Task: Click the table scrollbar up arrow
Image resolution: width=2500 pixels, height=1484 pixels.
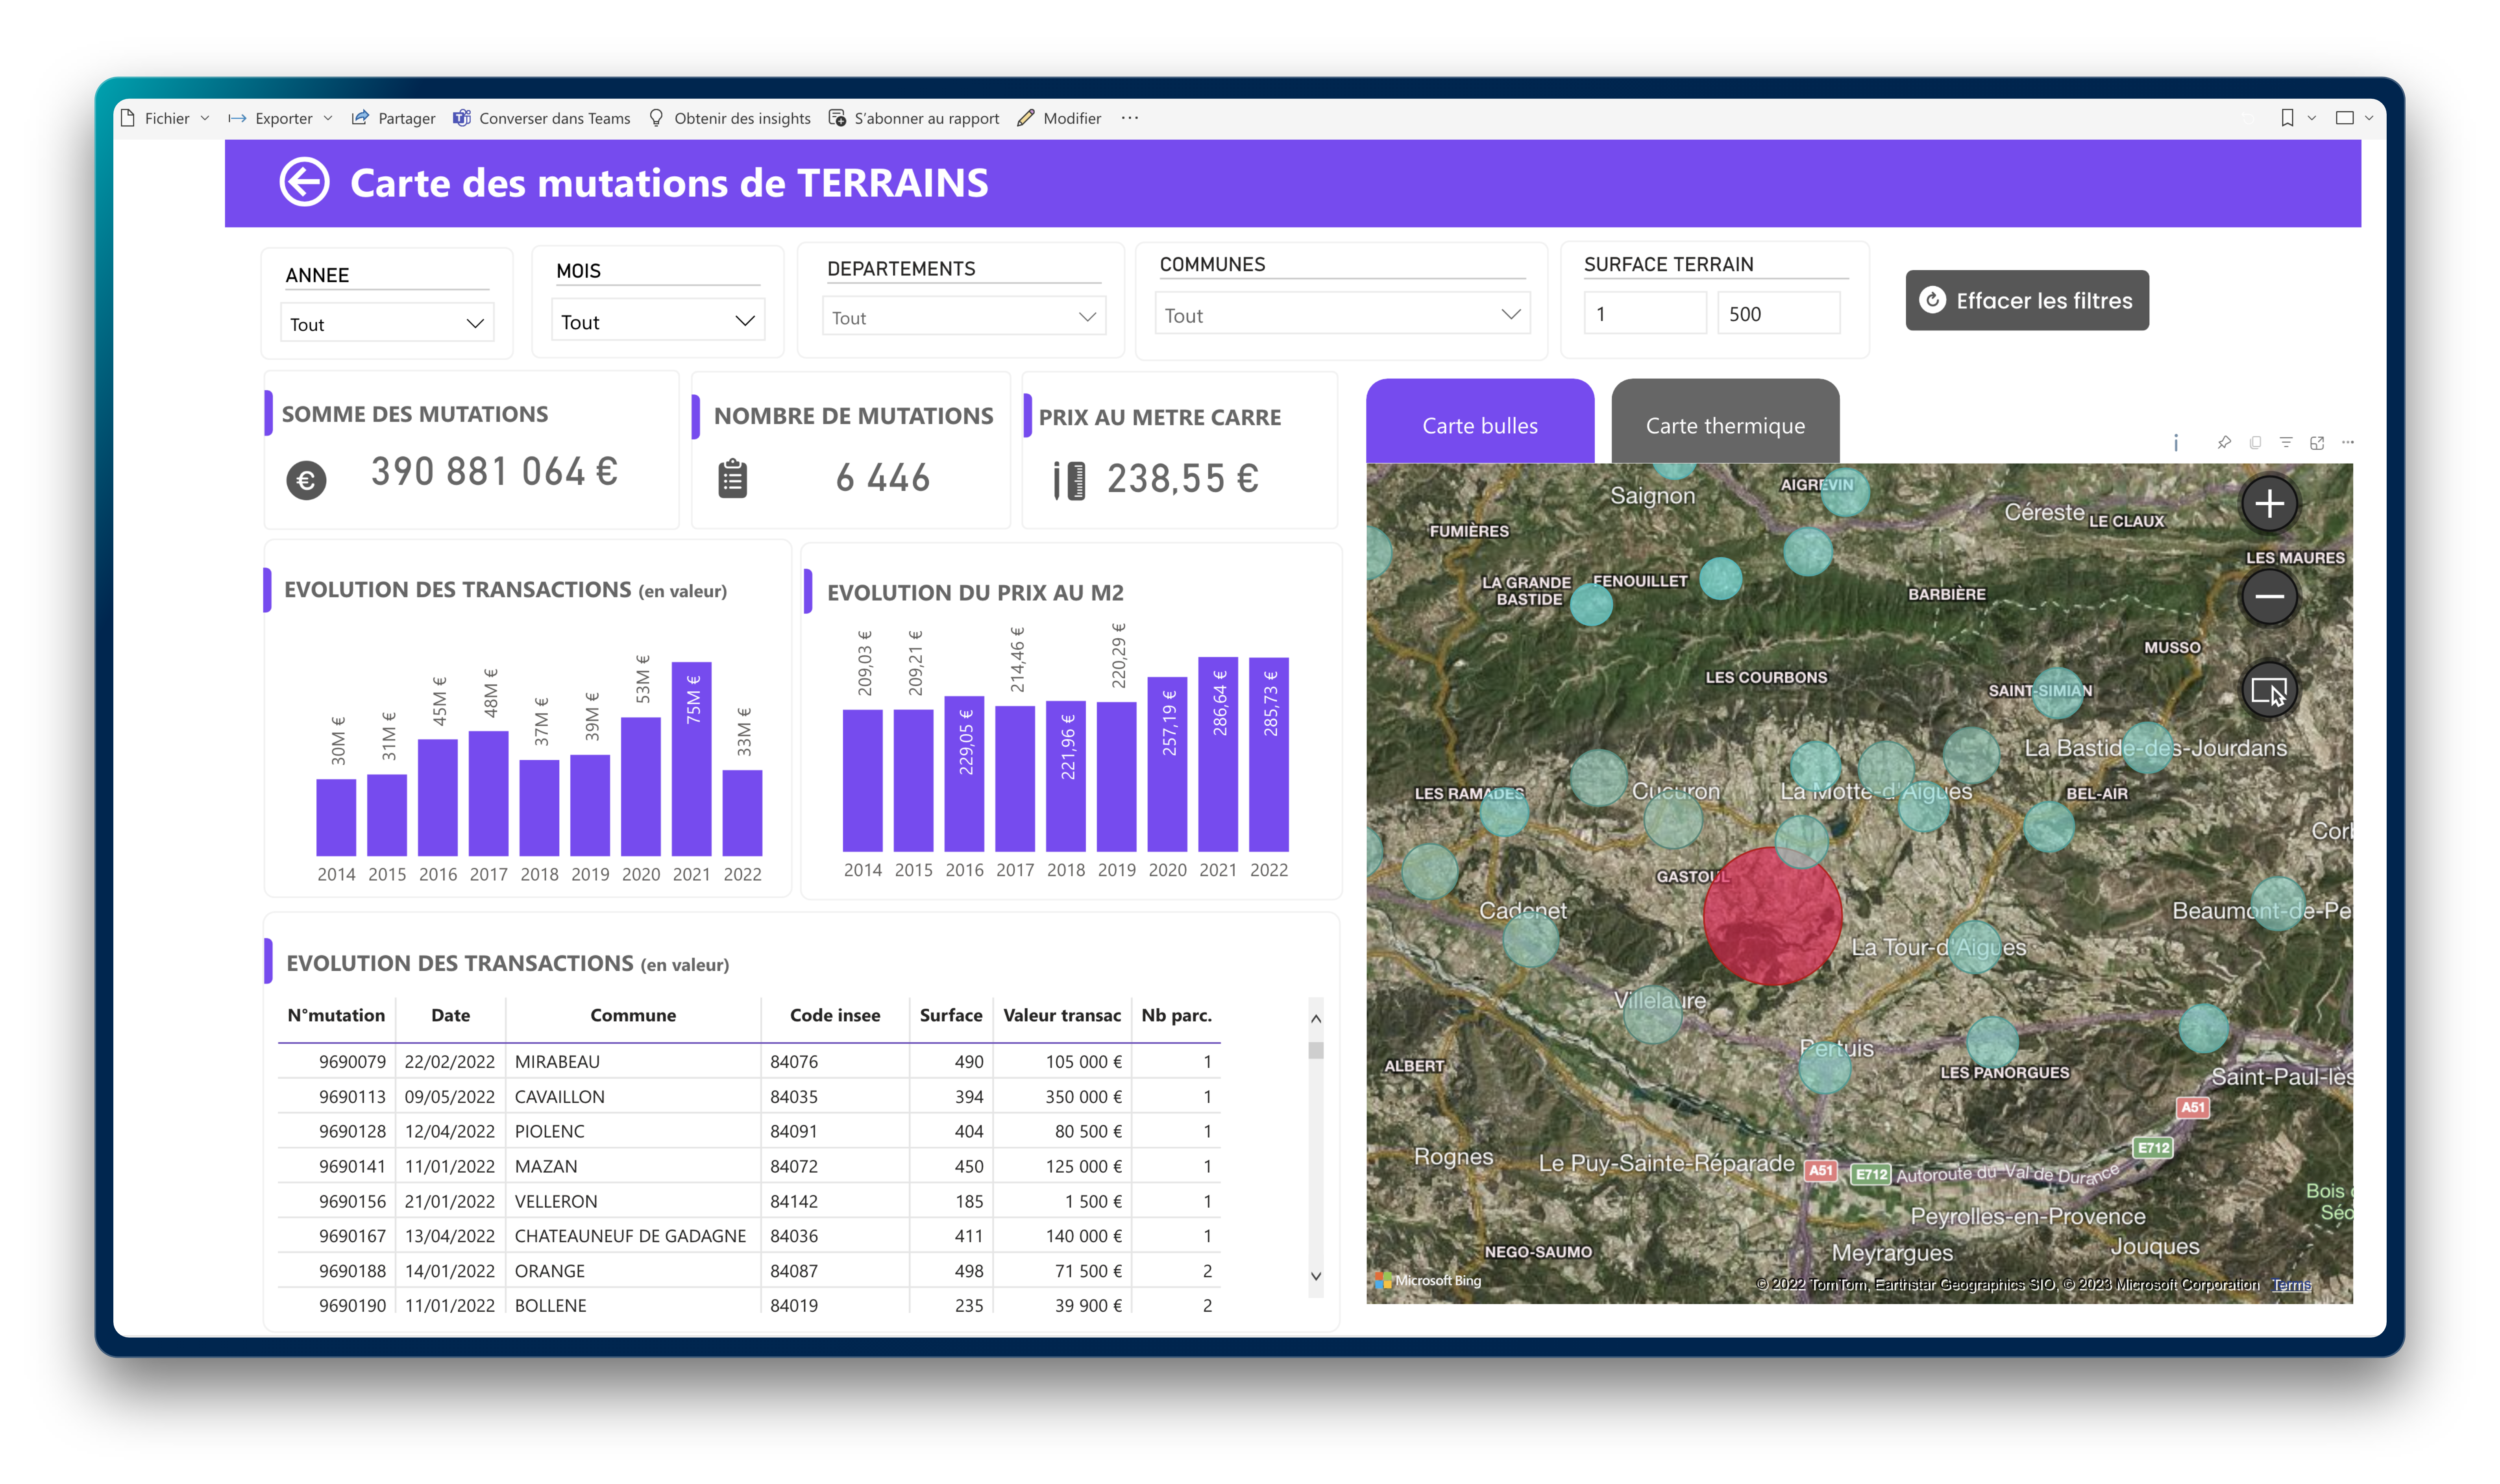Action: pyautogui.click(x=1316, y=1019)
